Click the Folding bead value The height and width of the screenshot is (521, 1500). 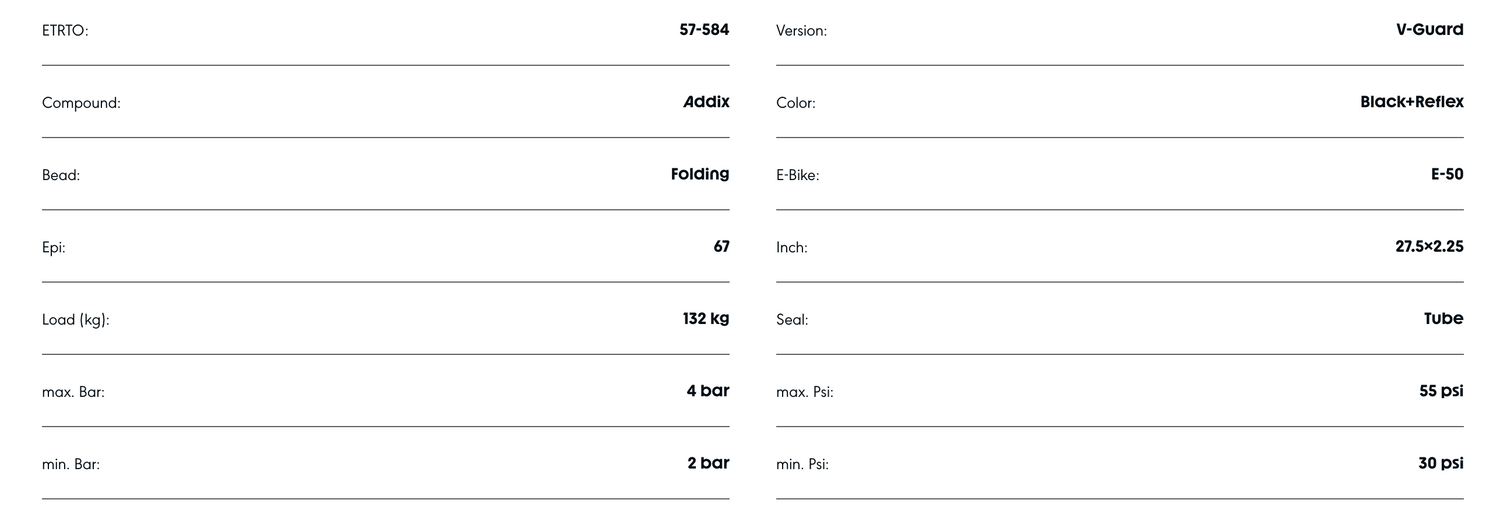click(x=699, y=174)
